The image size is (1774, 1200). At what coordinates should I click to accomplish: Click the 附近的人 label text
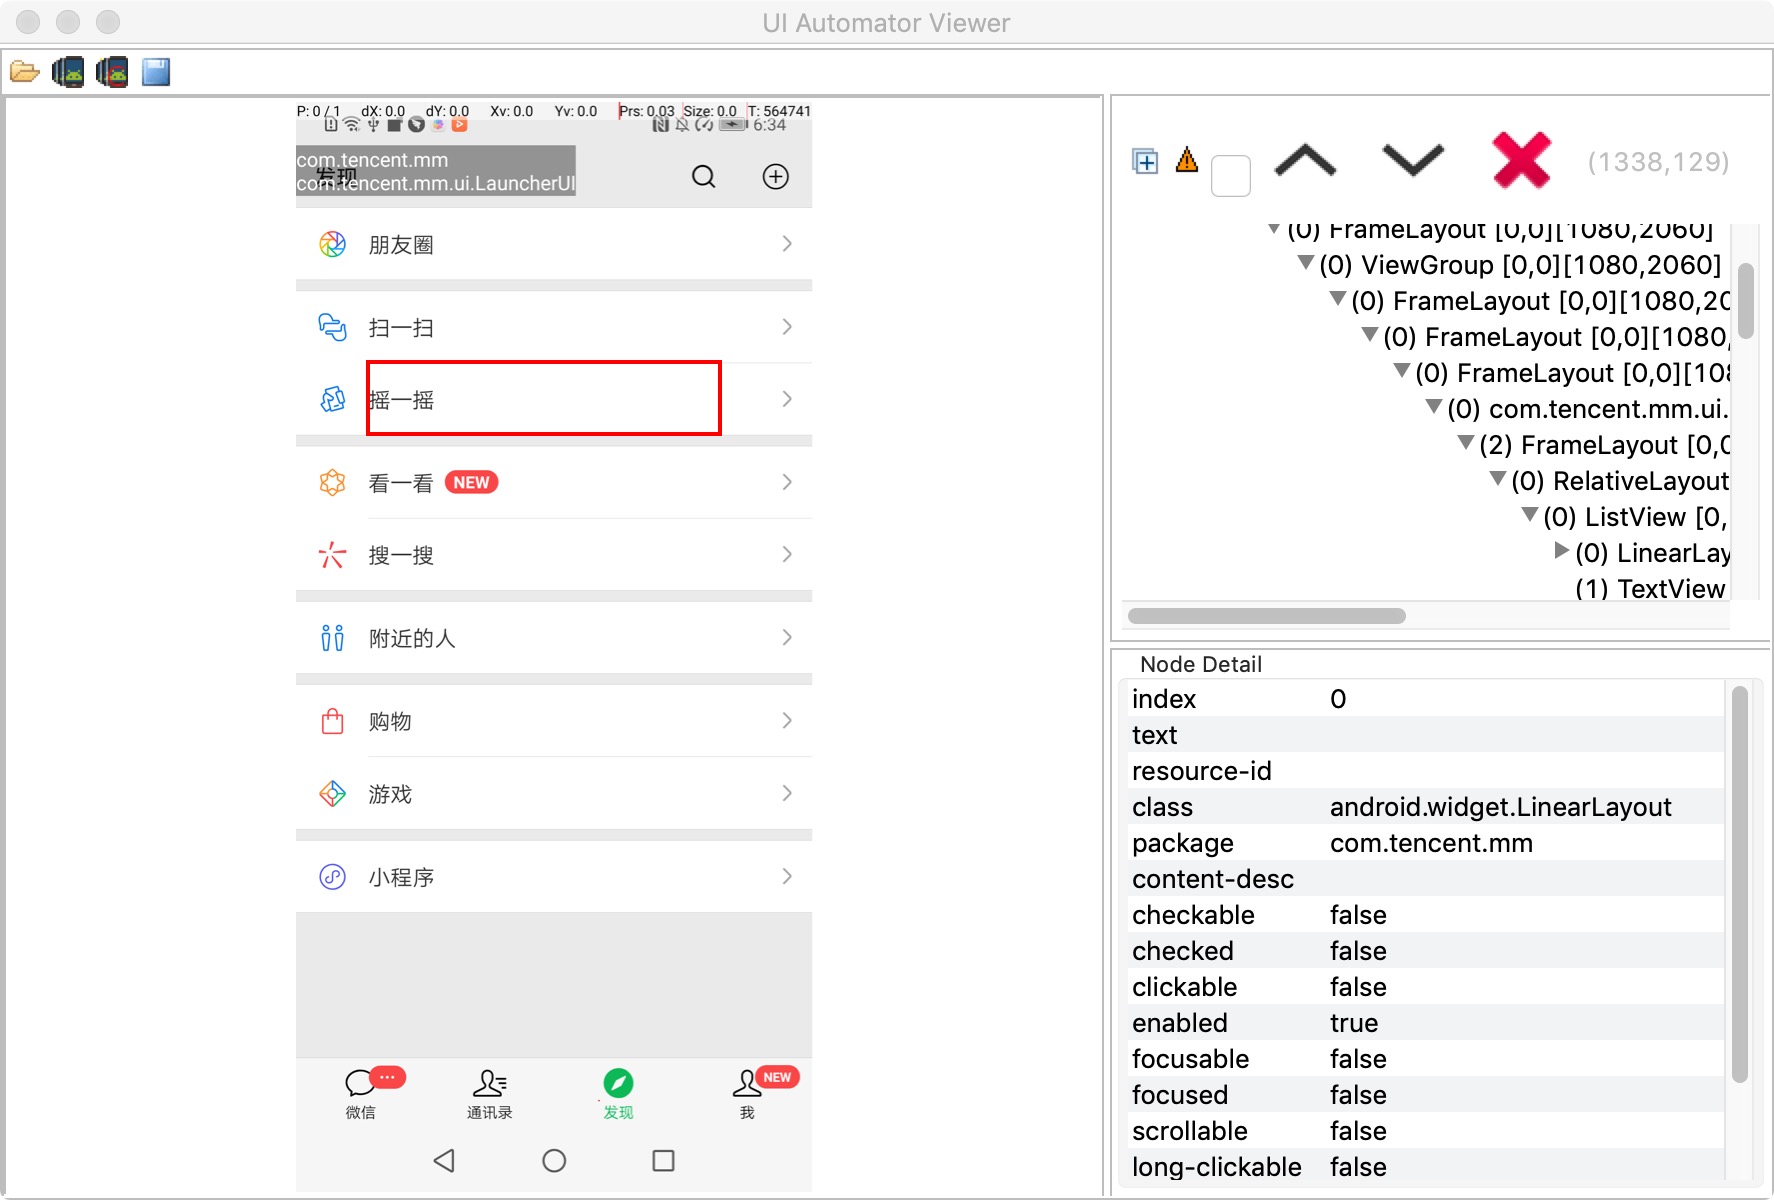pyautogui.click(x=412, y=638)
